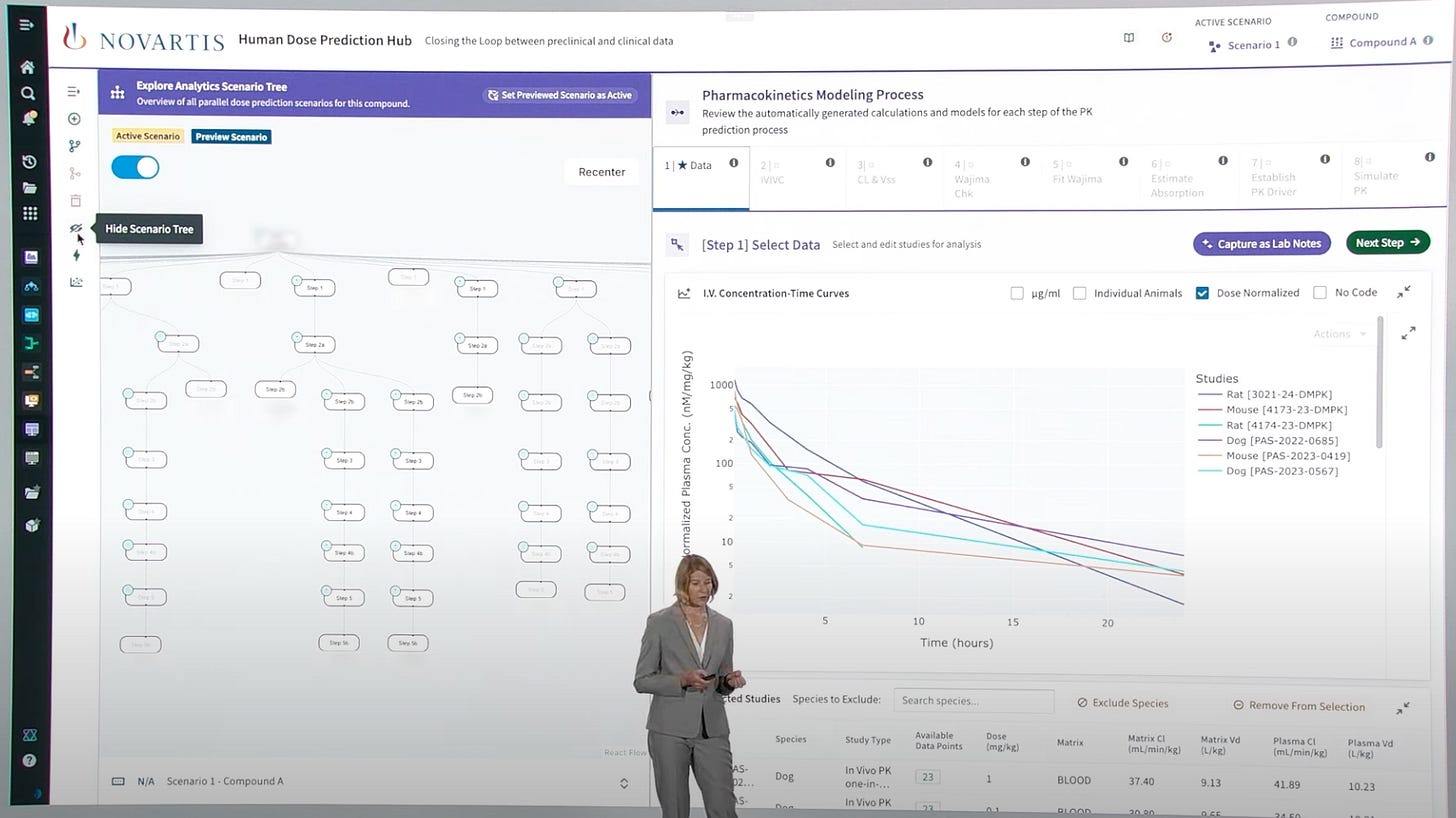Click the chart icon below the lightning bolt
This screenshot has width=1456, height=818.
[76, 282]
